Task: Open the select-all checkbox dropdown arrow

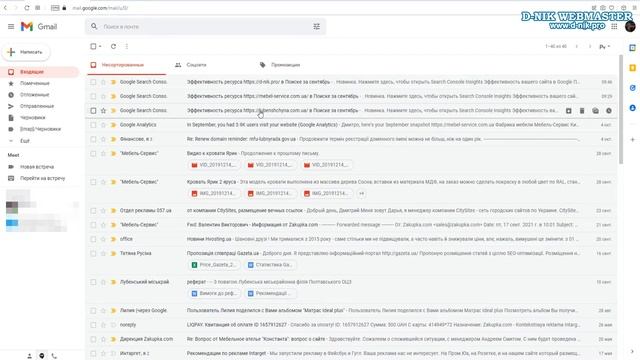Action: point(100,47)
